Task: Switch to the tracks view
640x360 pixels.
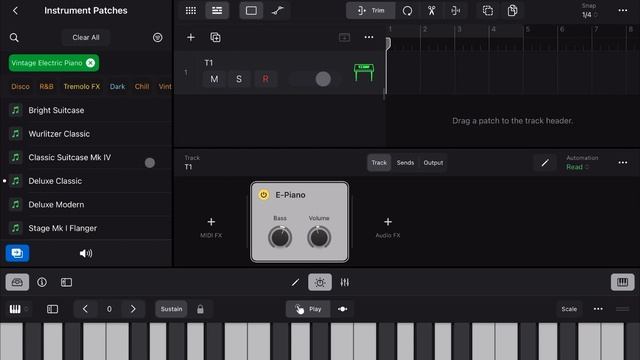Action: click(217, 11)
